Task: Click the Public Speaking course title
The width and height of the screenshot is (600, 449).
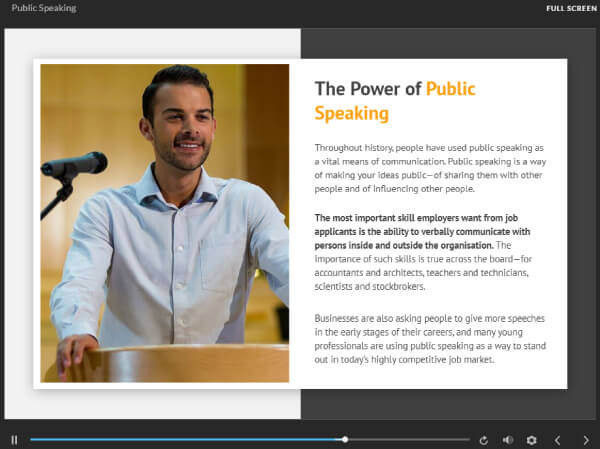Action: [44, 8]
